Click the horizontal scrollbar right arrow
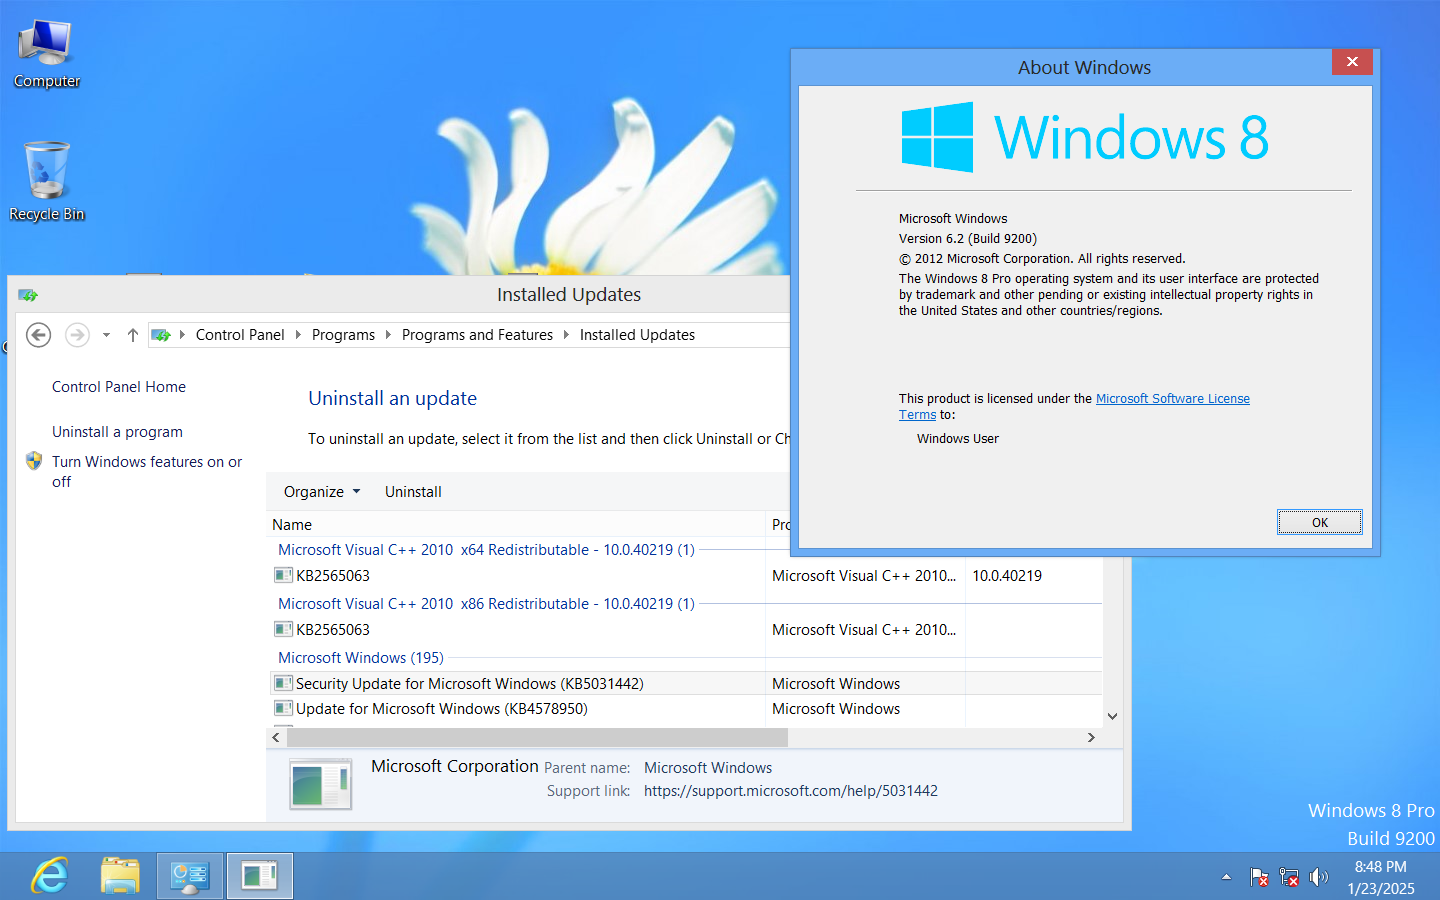1440x900 pixels. pos(1091,737)
